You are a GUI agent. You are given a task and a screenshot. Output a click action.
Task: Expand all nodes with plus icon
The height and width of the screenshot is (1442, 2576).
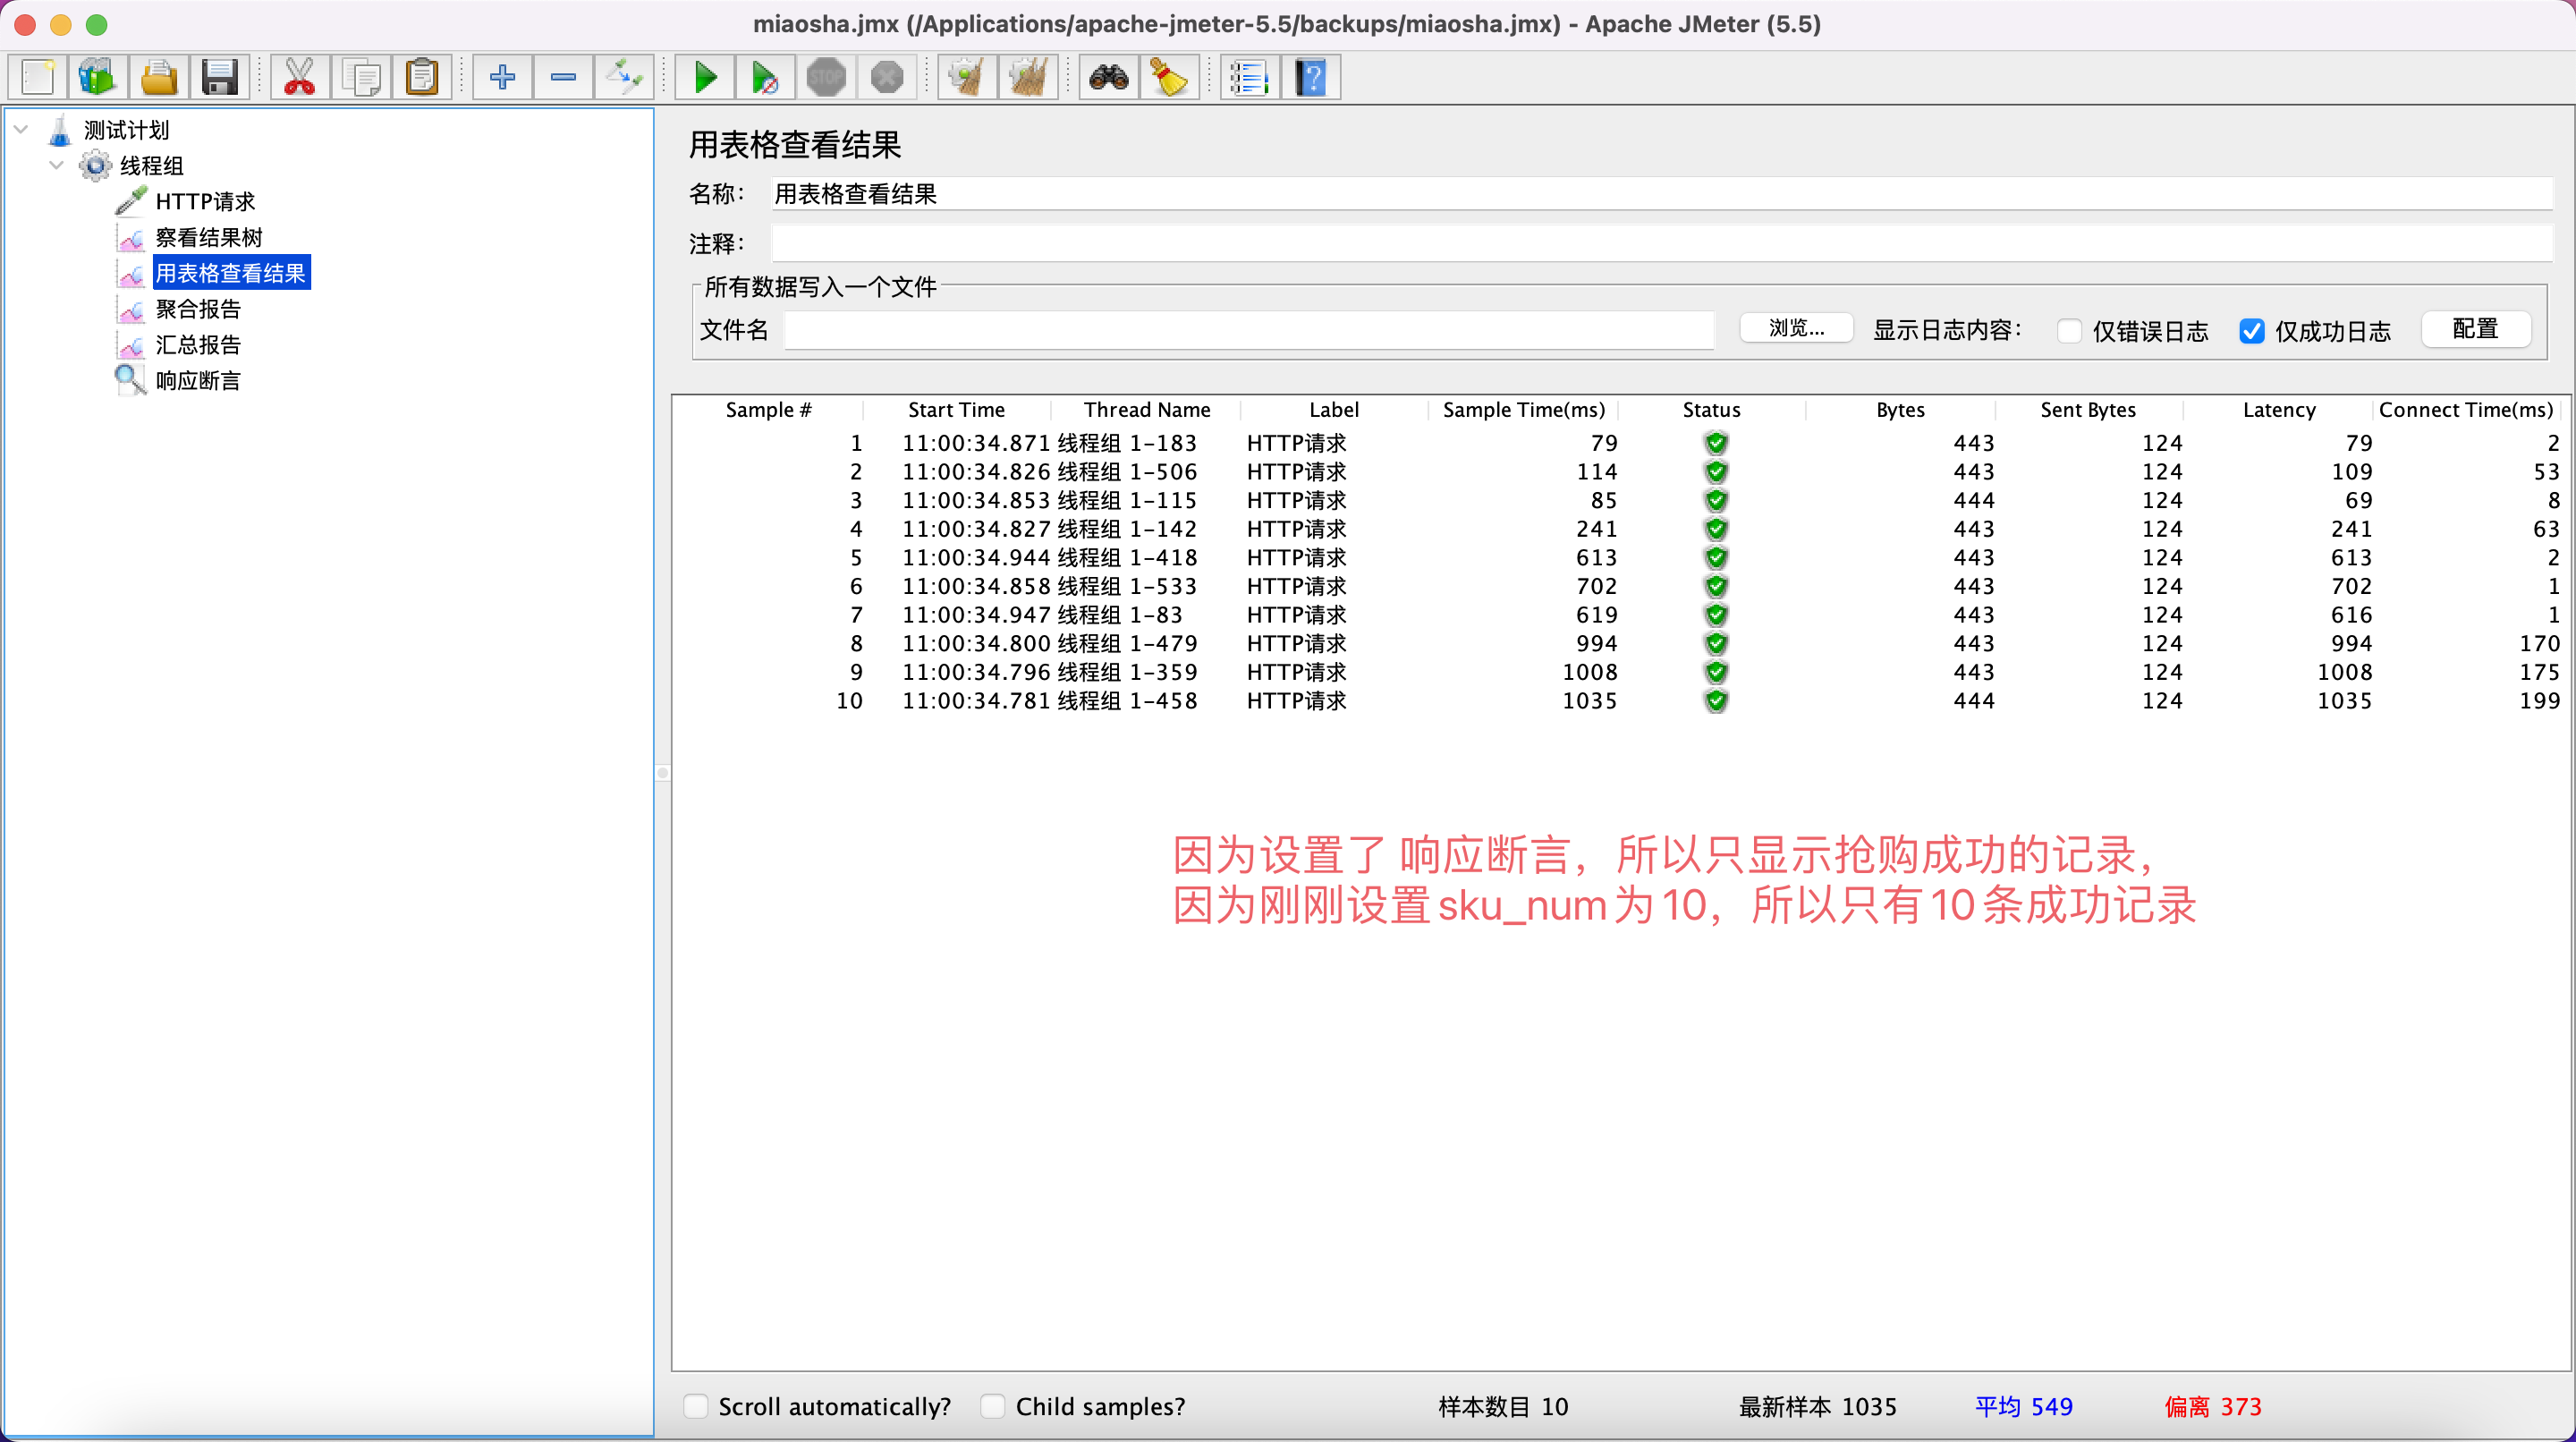502,77
